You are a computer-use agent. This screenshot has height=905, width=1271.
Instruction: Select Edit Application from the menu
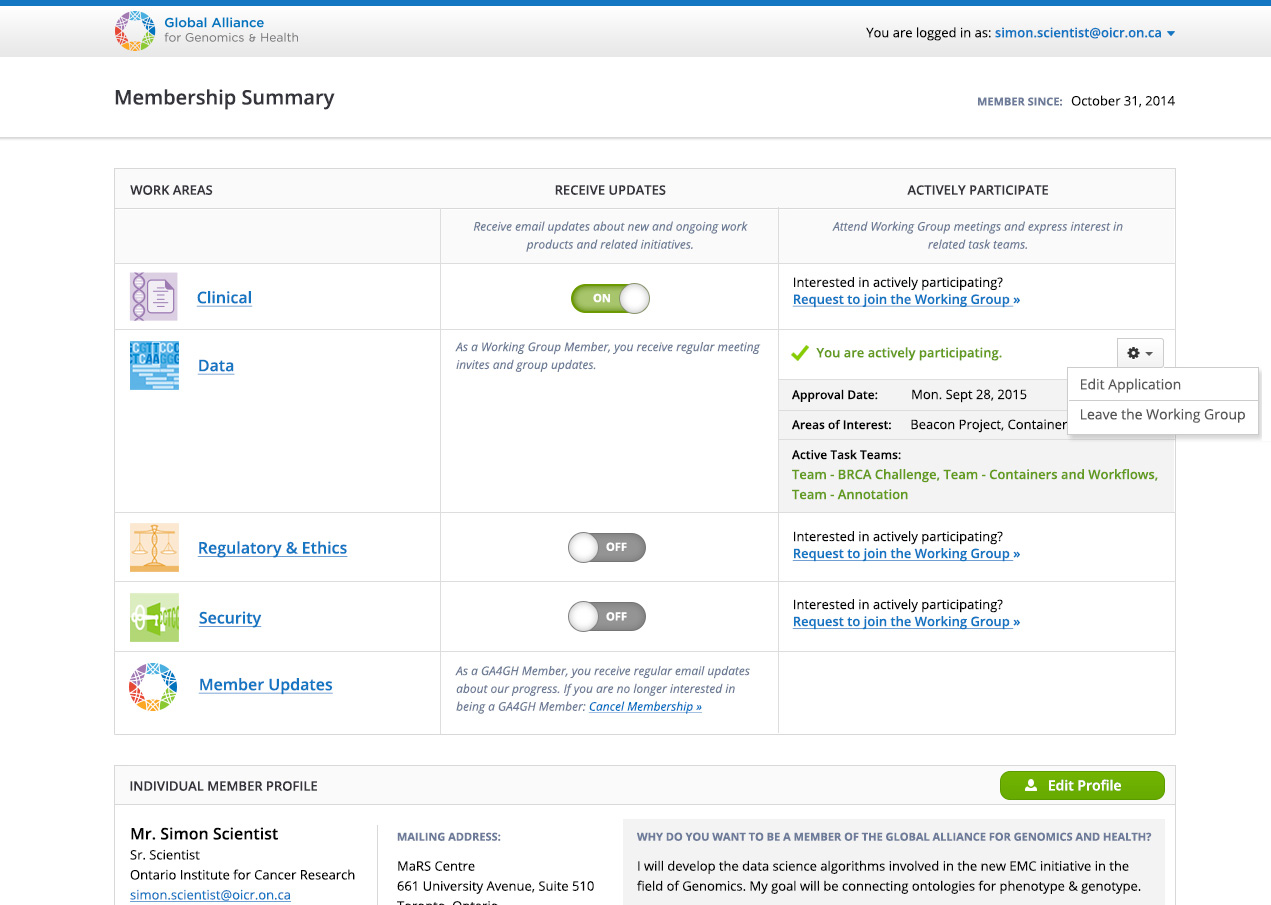click(1130, 385)
